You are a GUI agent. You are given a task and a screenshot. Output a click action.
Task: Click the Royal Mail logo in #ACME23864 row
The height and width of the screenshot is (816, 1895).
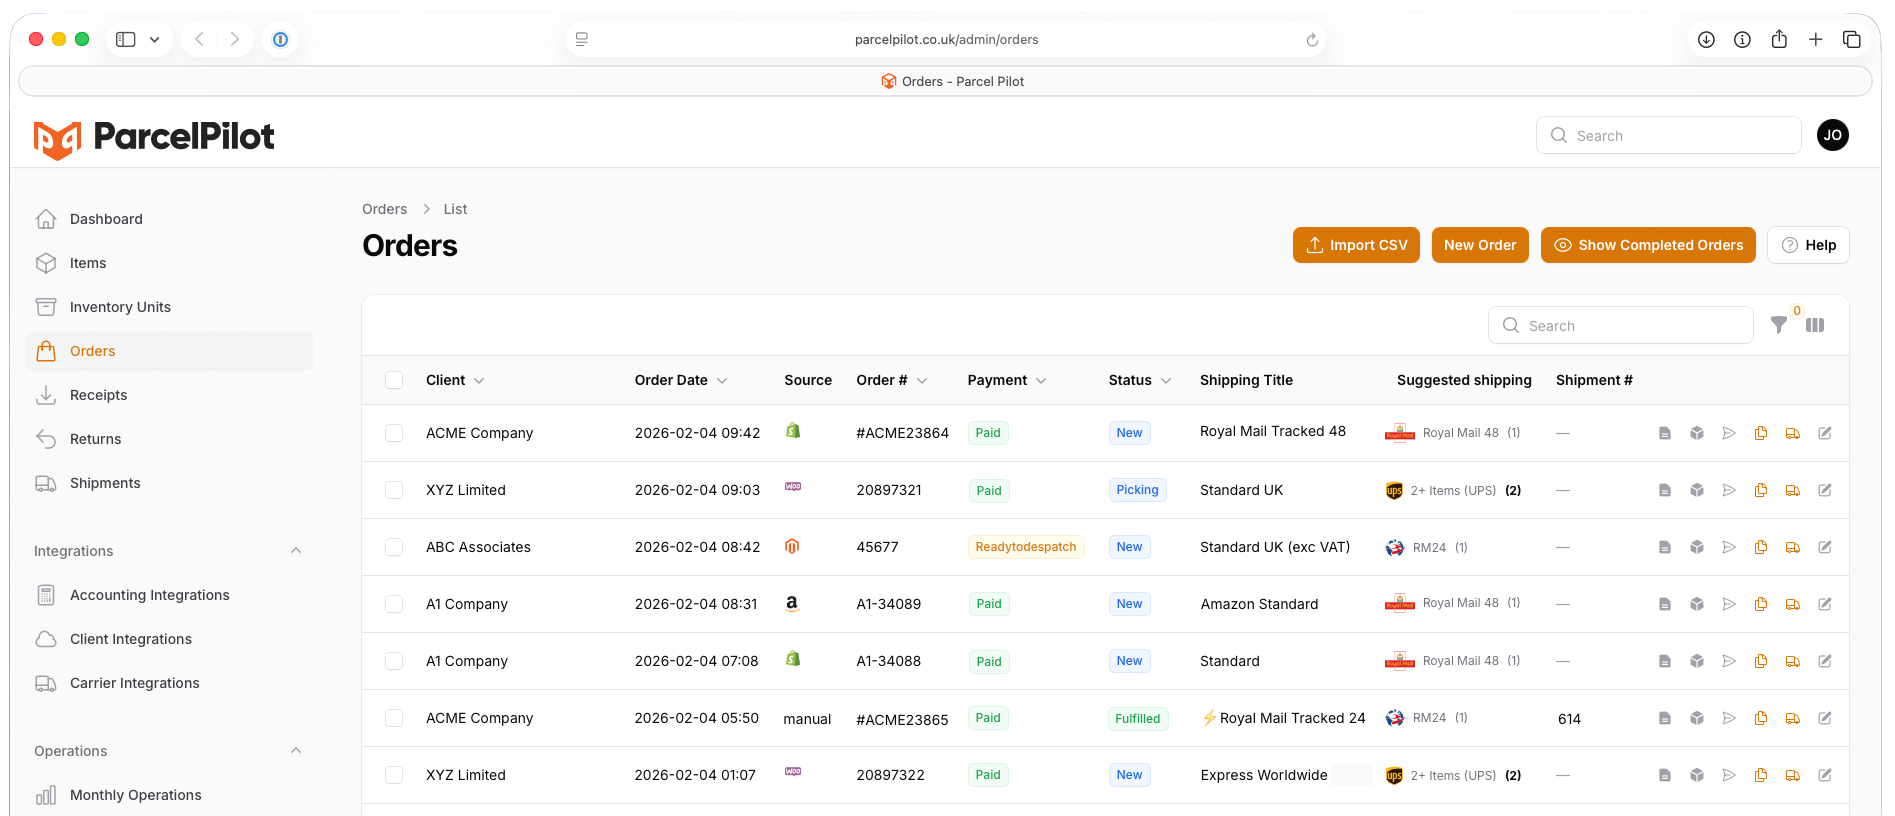pyautogui.click(x=1400, y=433)
